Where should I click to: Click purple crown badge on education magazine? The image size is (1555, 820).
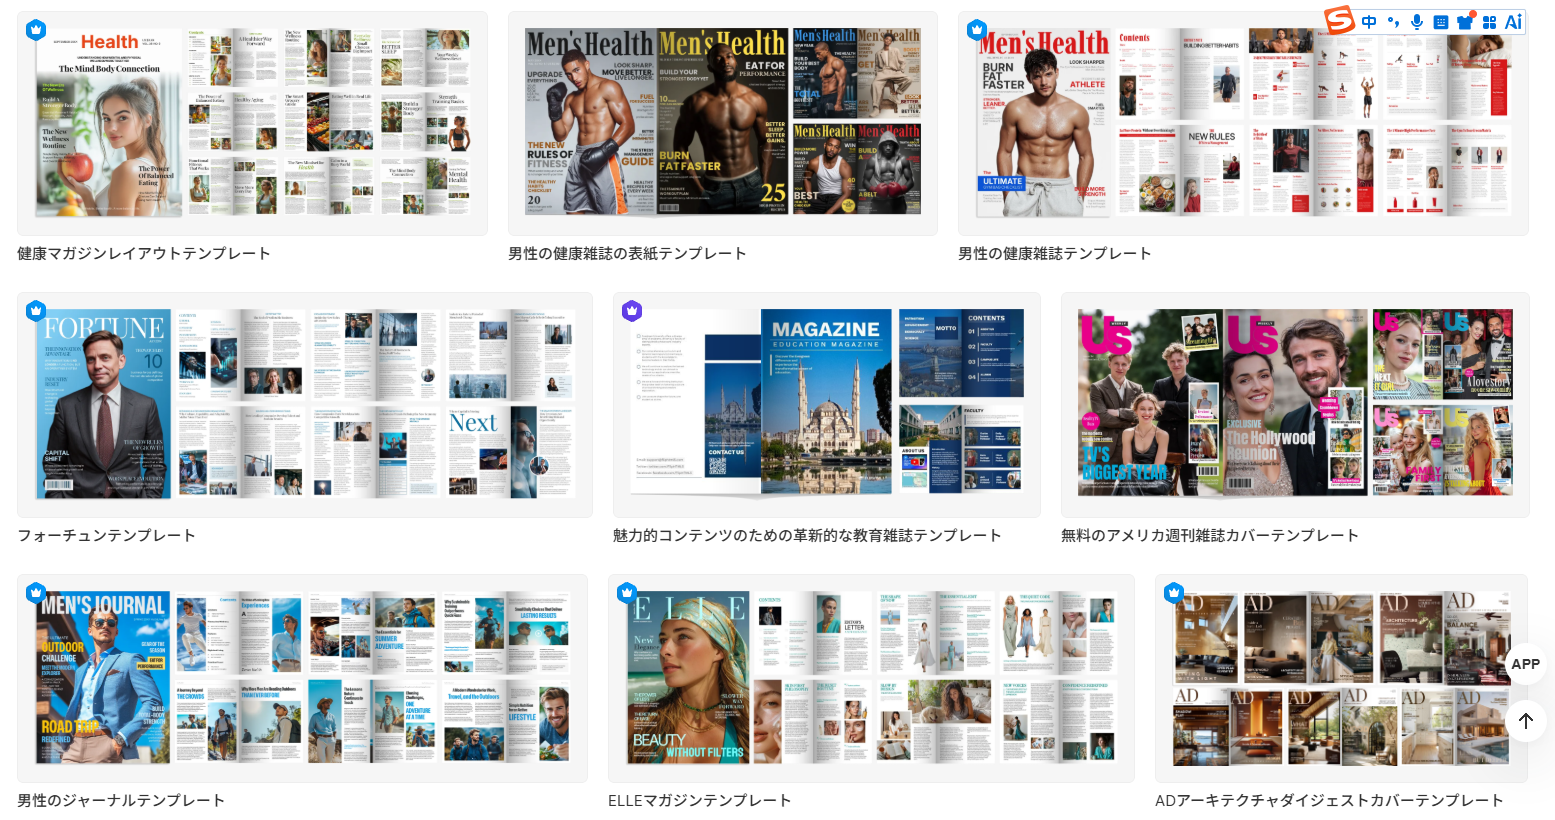631,310
